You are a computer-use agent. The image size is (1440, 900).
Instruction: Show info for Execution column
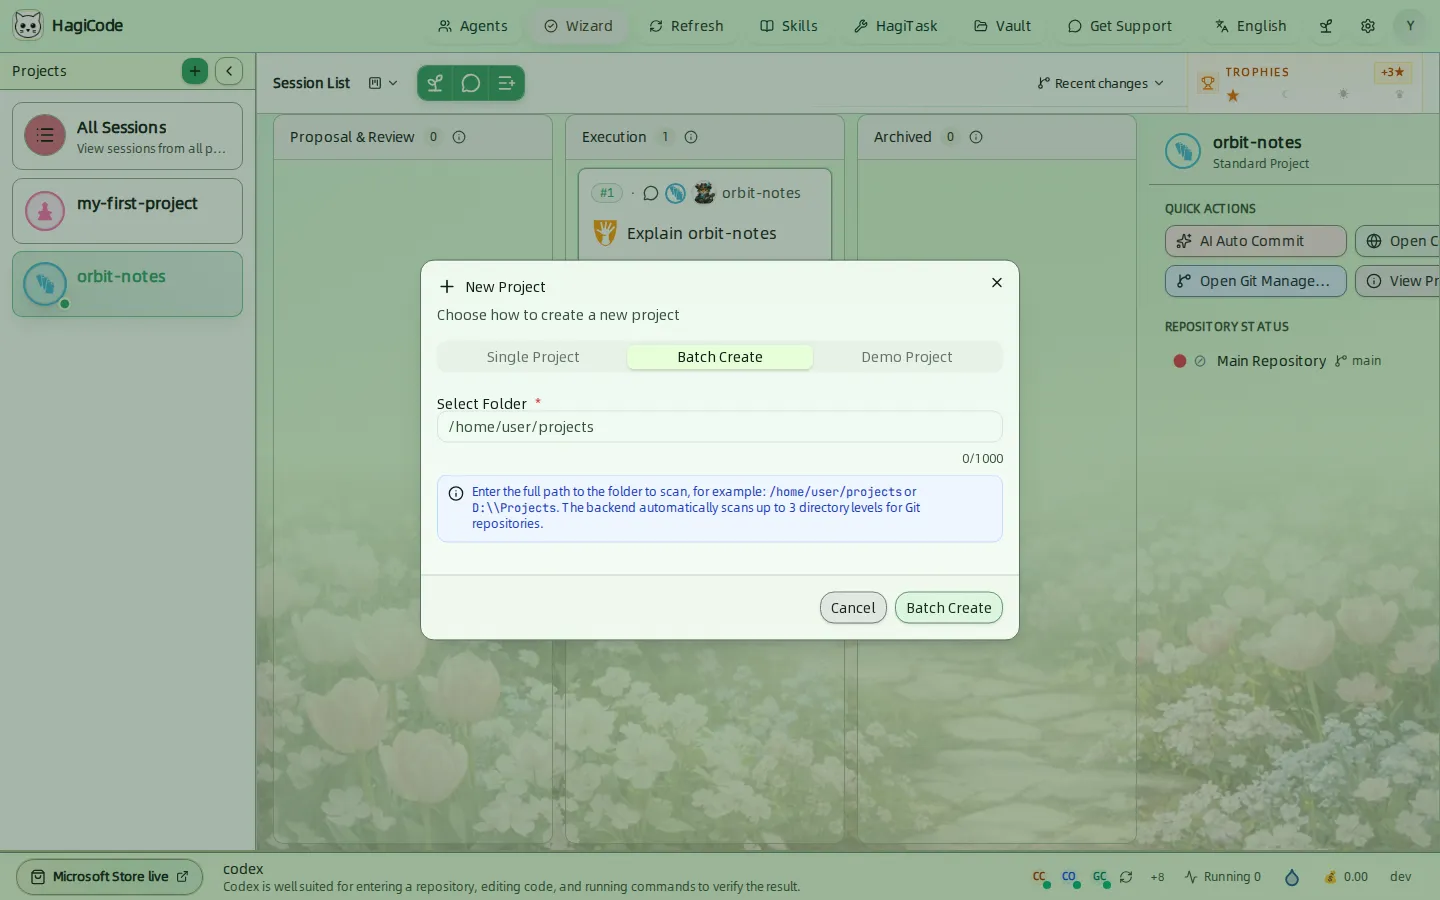[691, 137]
